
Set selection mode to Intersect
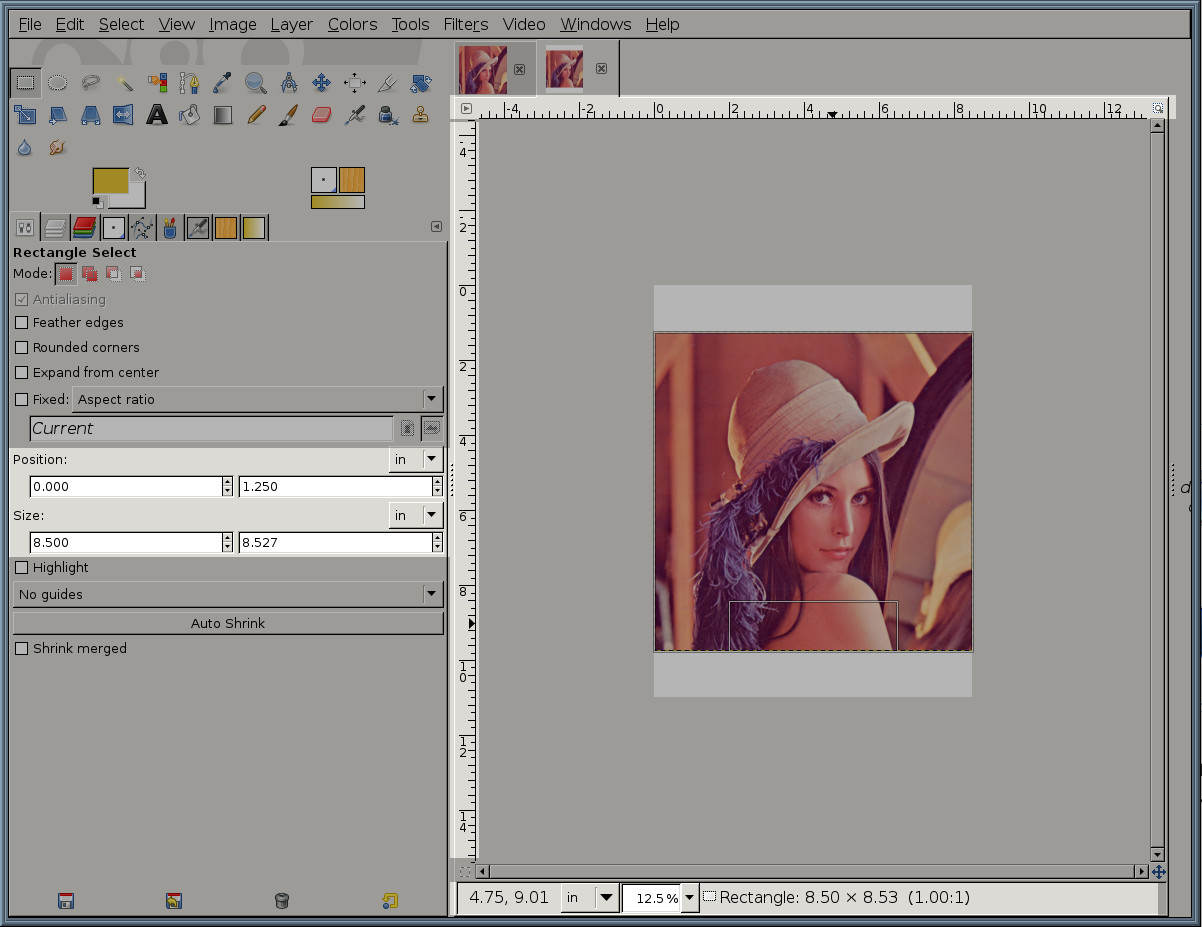tap(138, 273)
